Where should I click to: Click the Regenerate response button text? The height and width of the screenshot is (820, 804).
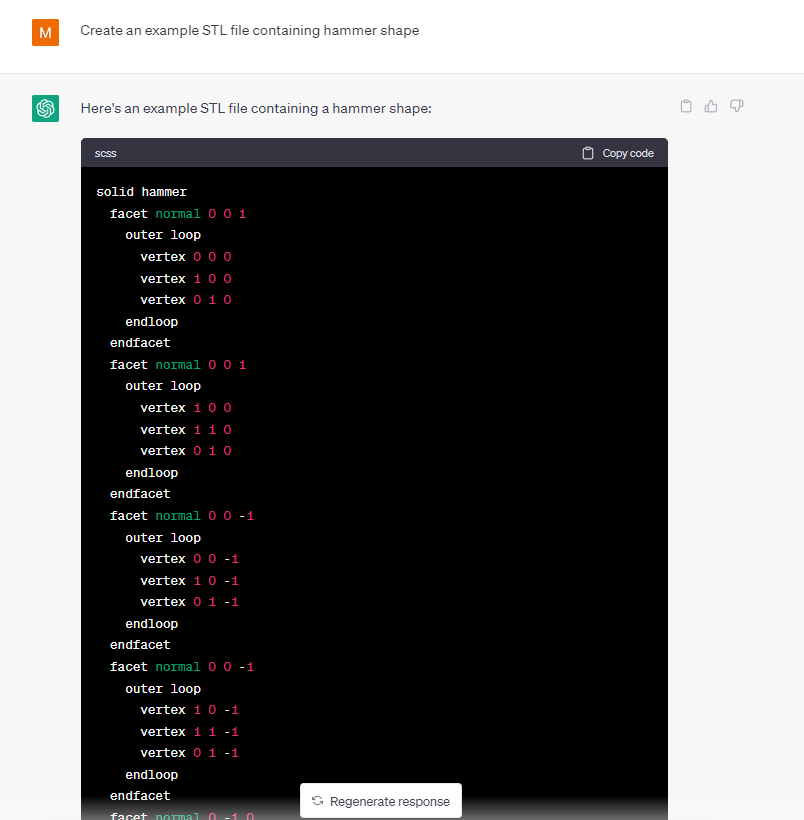389,801
